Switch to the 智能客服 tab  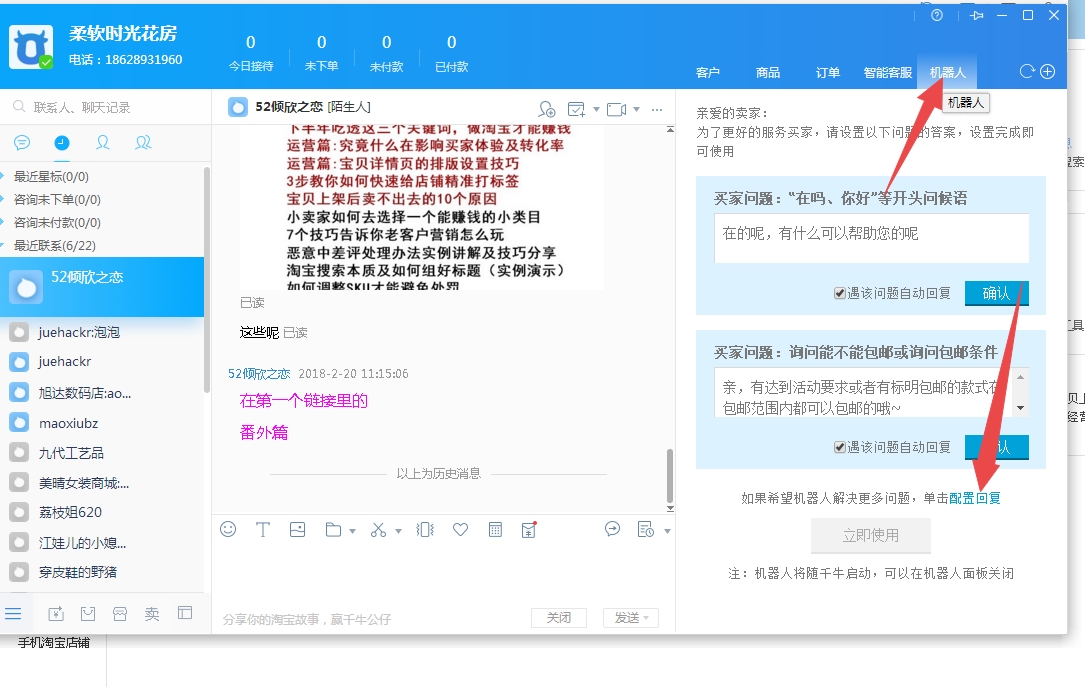tap(887, 73)
